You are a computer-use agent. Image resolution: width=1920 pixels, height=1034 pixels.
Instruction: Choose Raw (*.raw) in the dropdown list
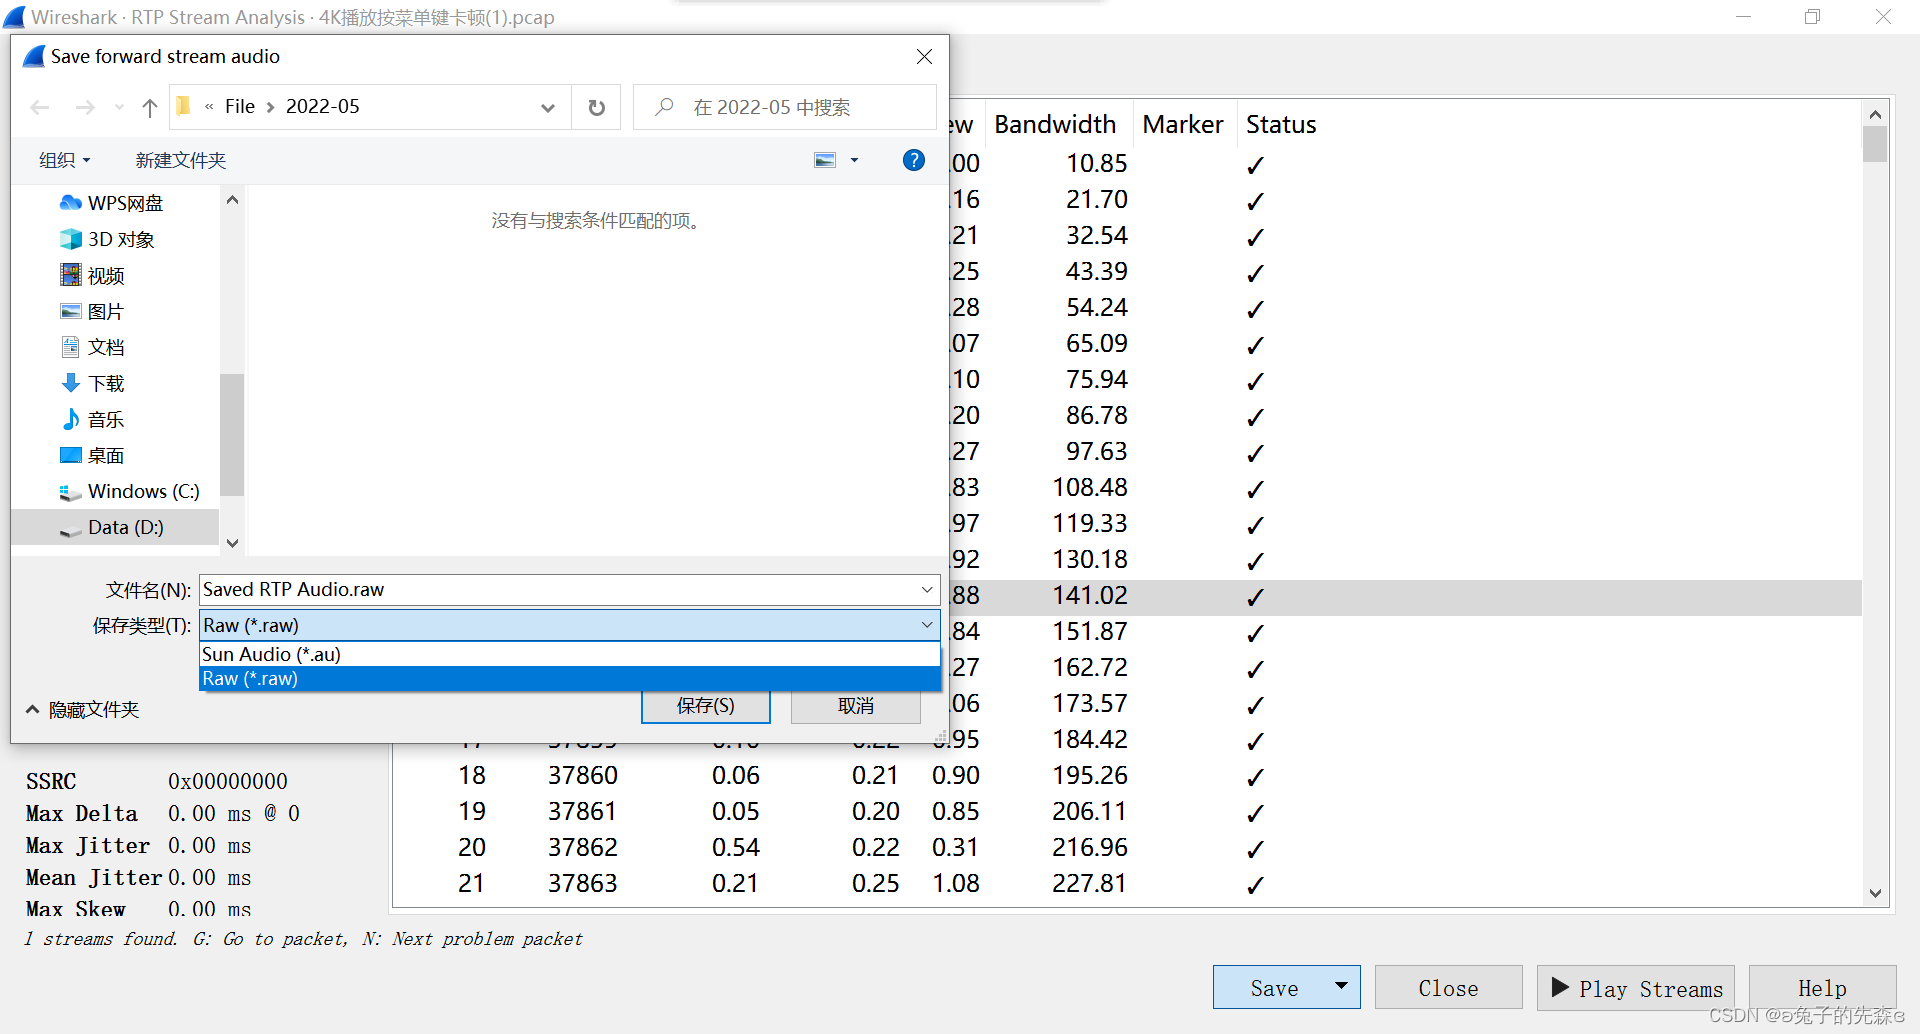570,678
